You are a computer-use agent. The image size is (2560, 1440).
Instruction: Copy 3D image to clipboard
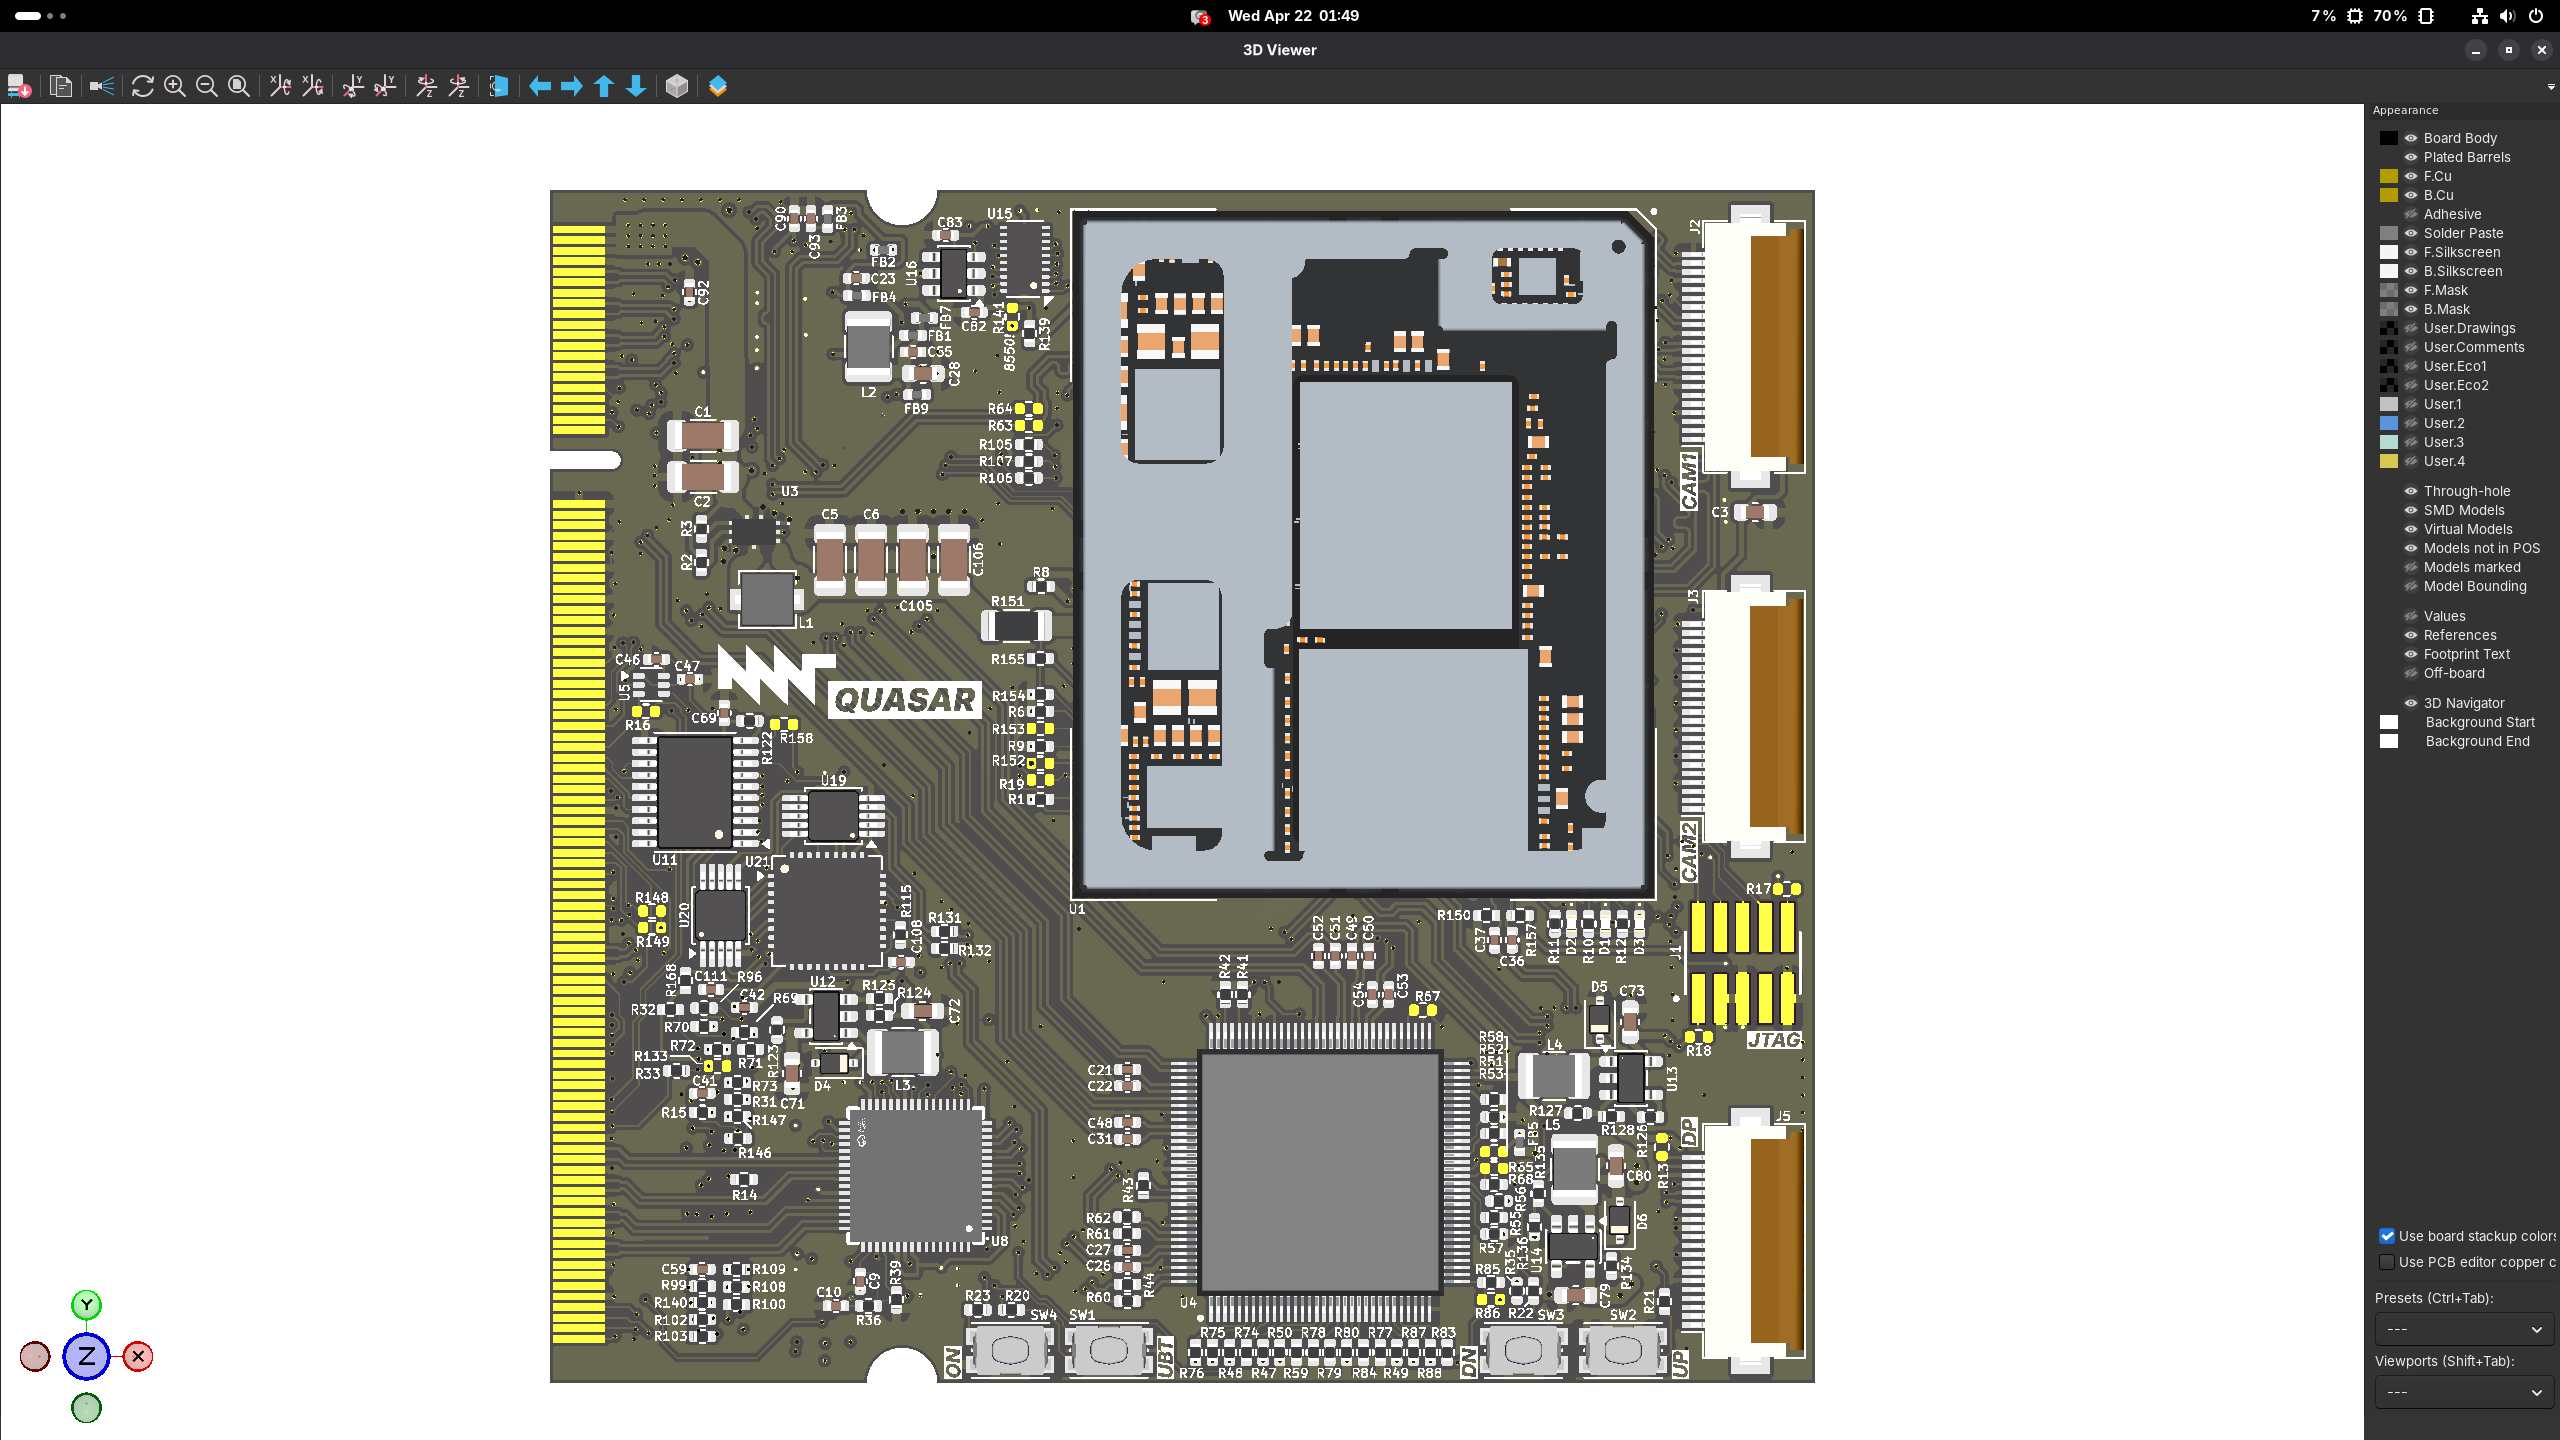point(61,86)
